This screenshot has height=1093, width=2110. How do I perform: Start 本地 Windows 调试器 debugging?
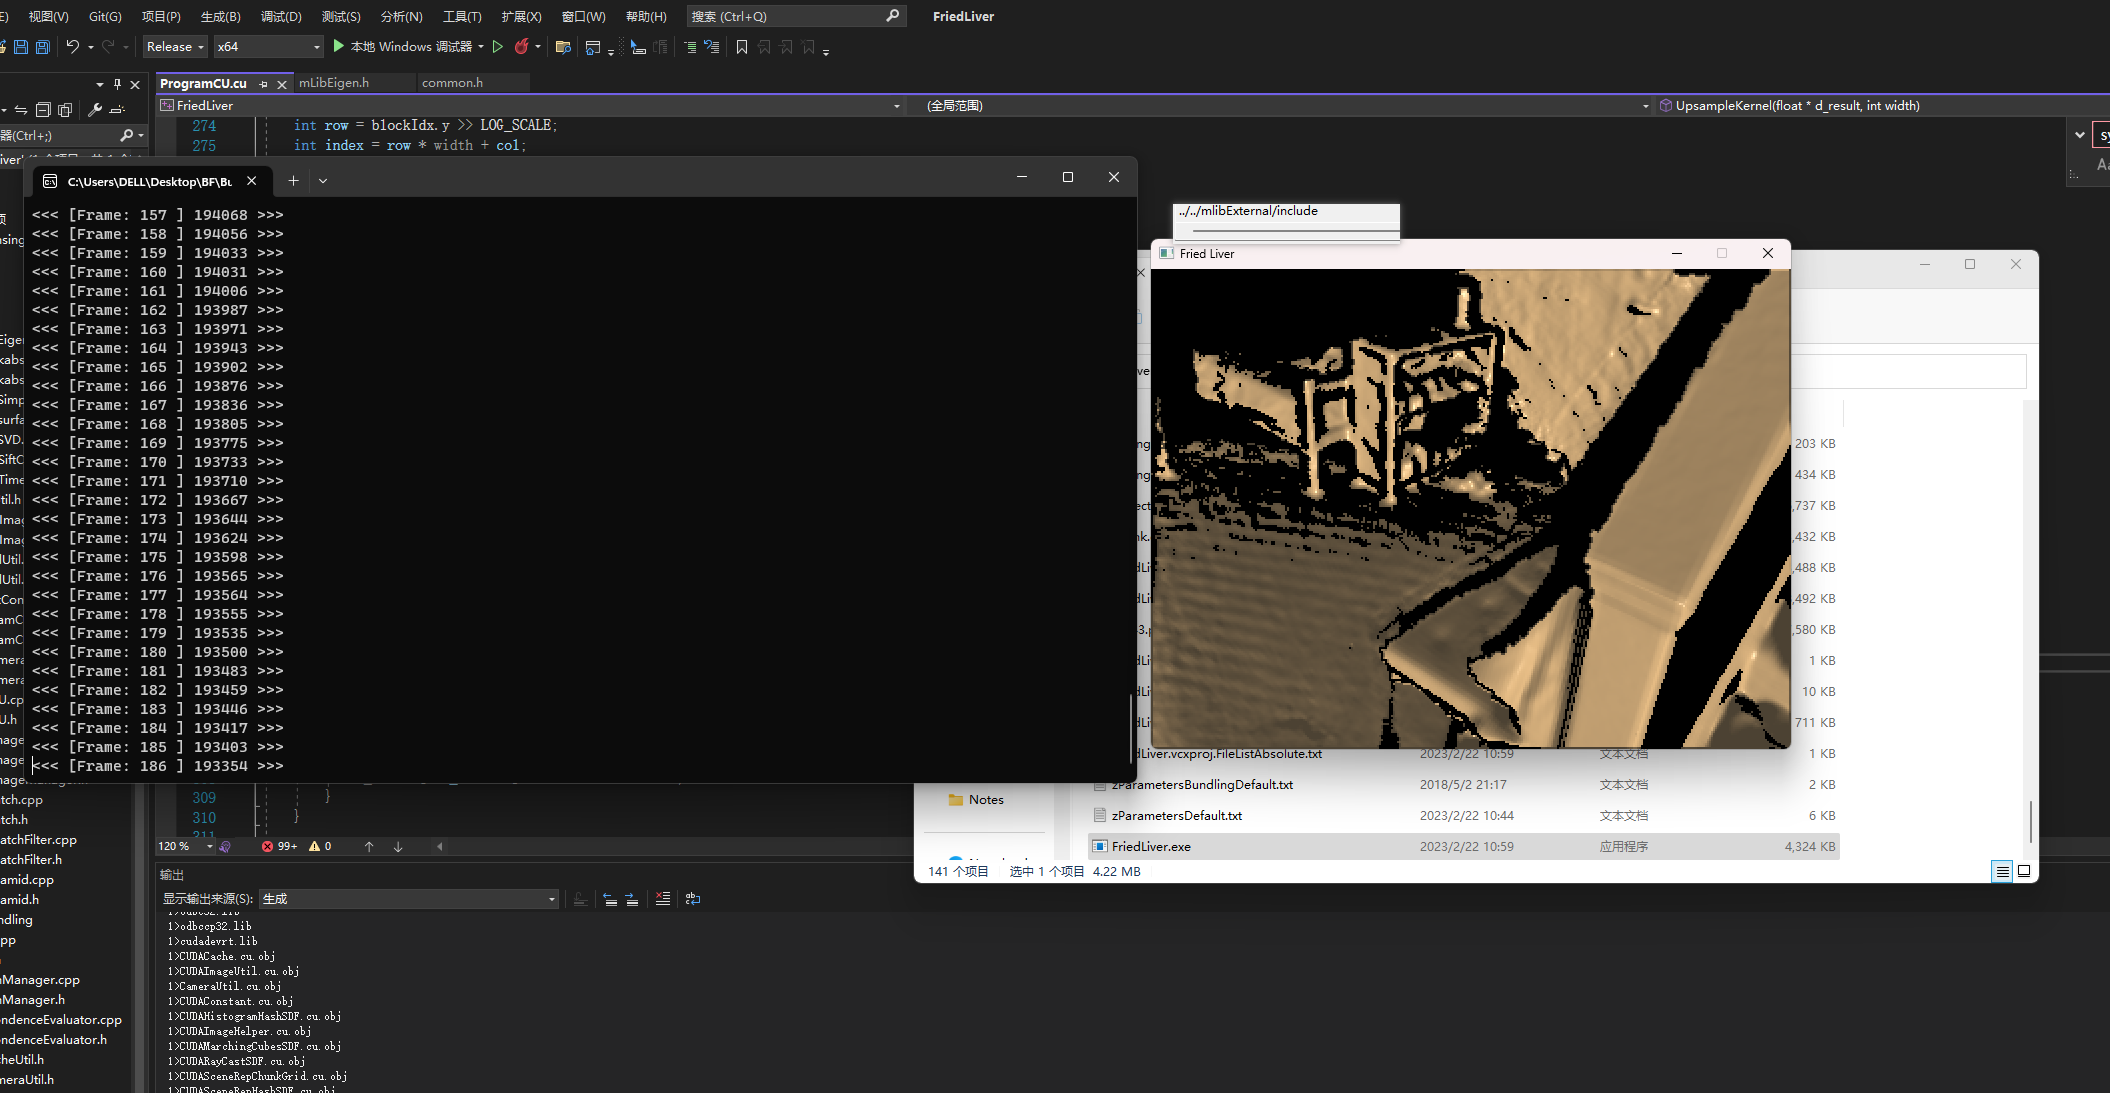click(402, 47)
